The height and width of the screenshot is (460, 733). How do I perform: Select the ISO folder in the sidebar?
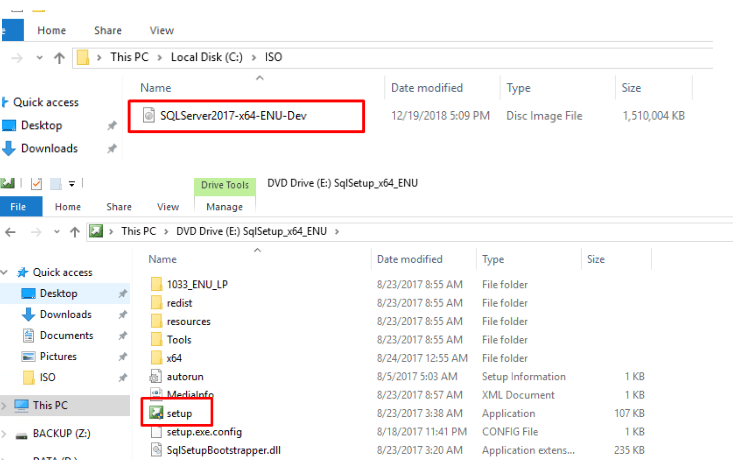[x=48, y=378]
